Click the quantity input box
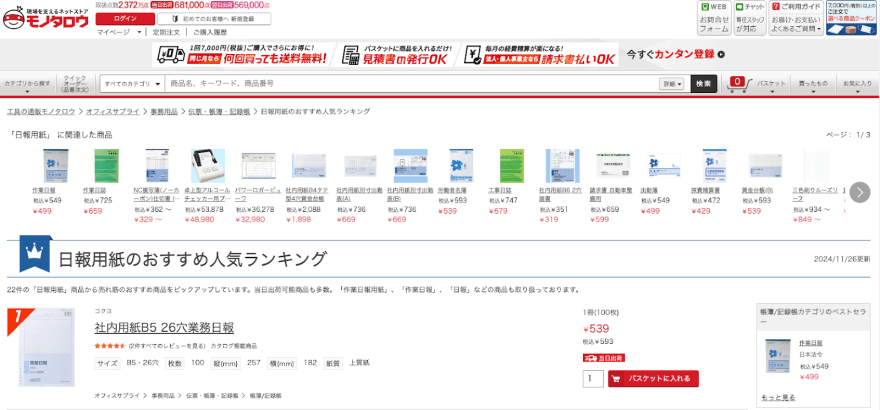This screenshot has width=880, height=410. 593,379
